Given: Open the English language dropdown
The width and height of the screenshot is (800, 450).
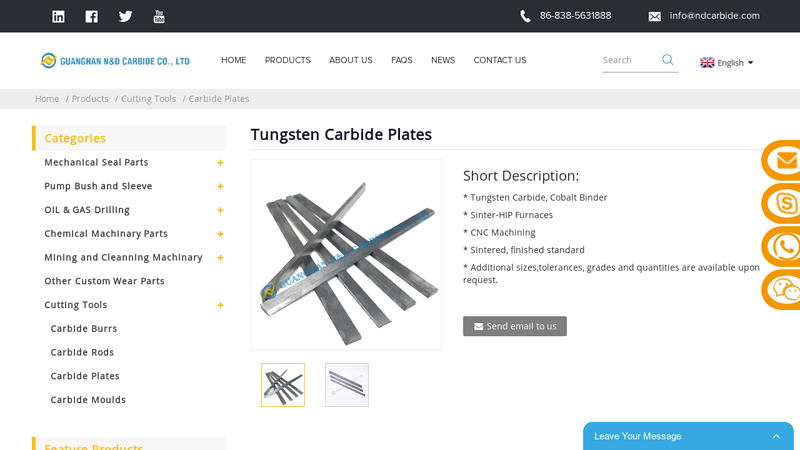Looking at the screenshot, I should click(727, 62).
